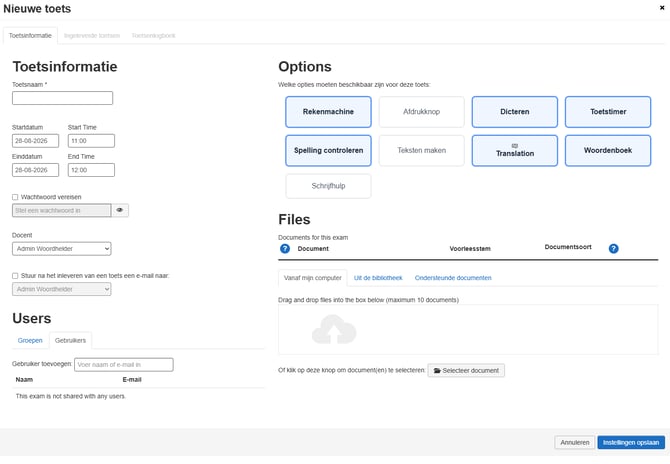Click the password input field

click(x=62, y=210)
